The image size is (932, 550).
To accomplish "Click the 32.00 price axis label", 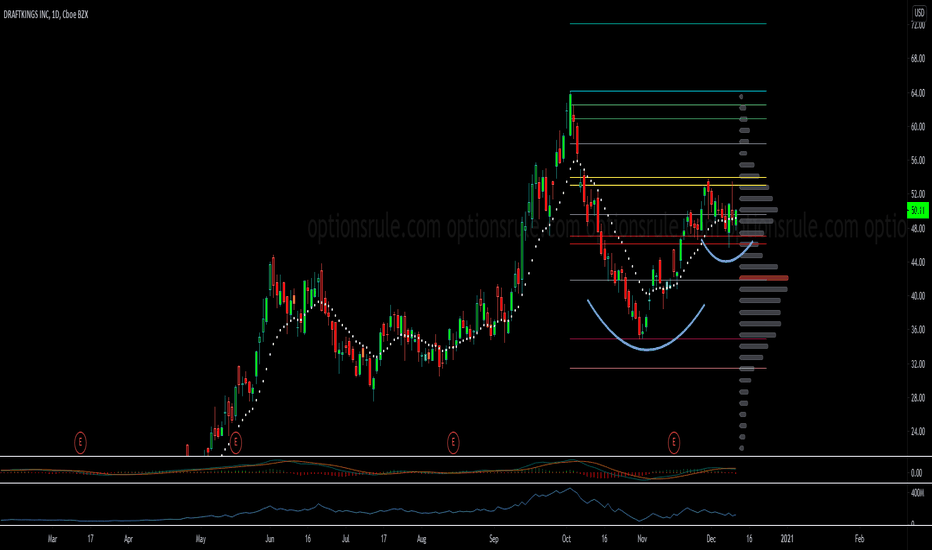I will tap(918, 364).
